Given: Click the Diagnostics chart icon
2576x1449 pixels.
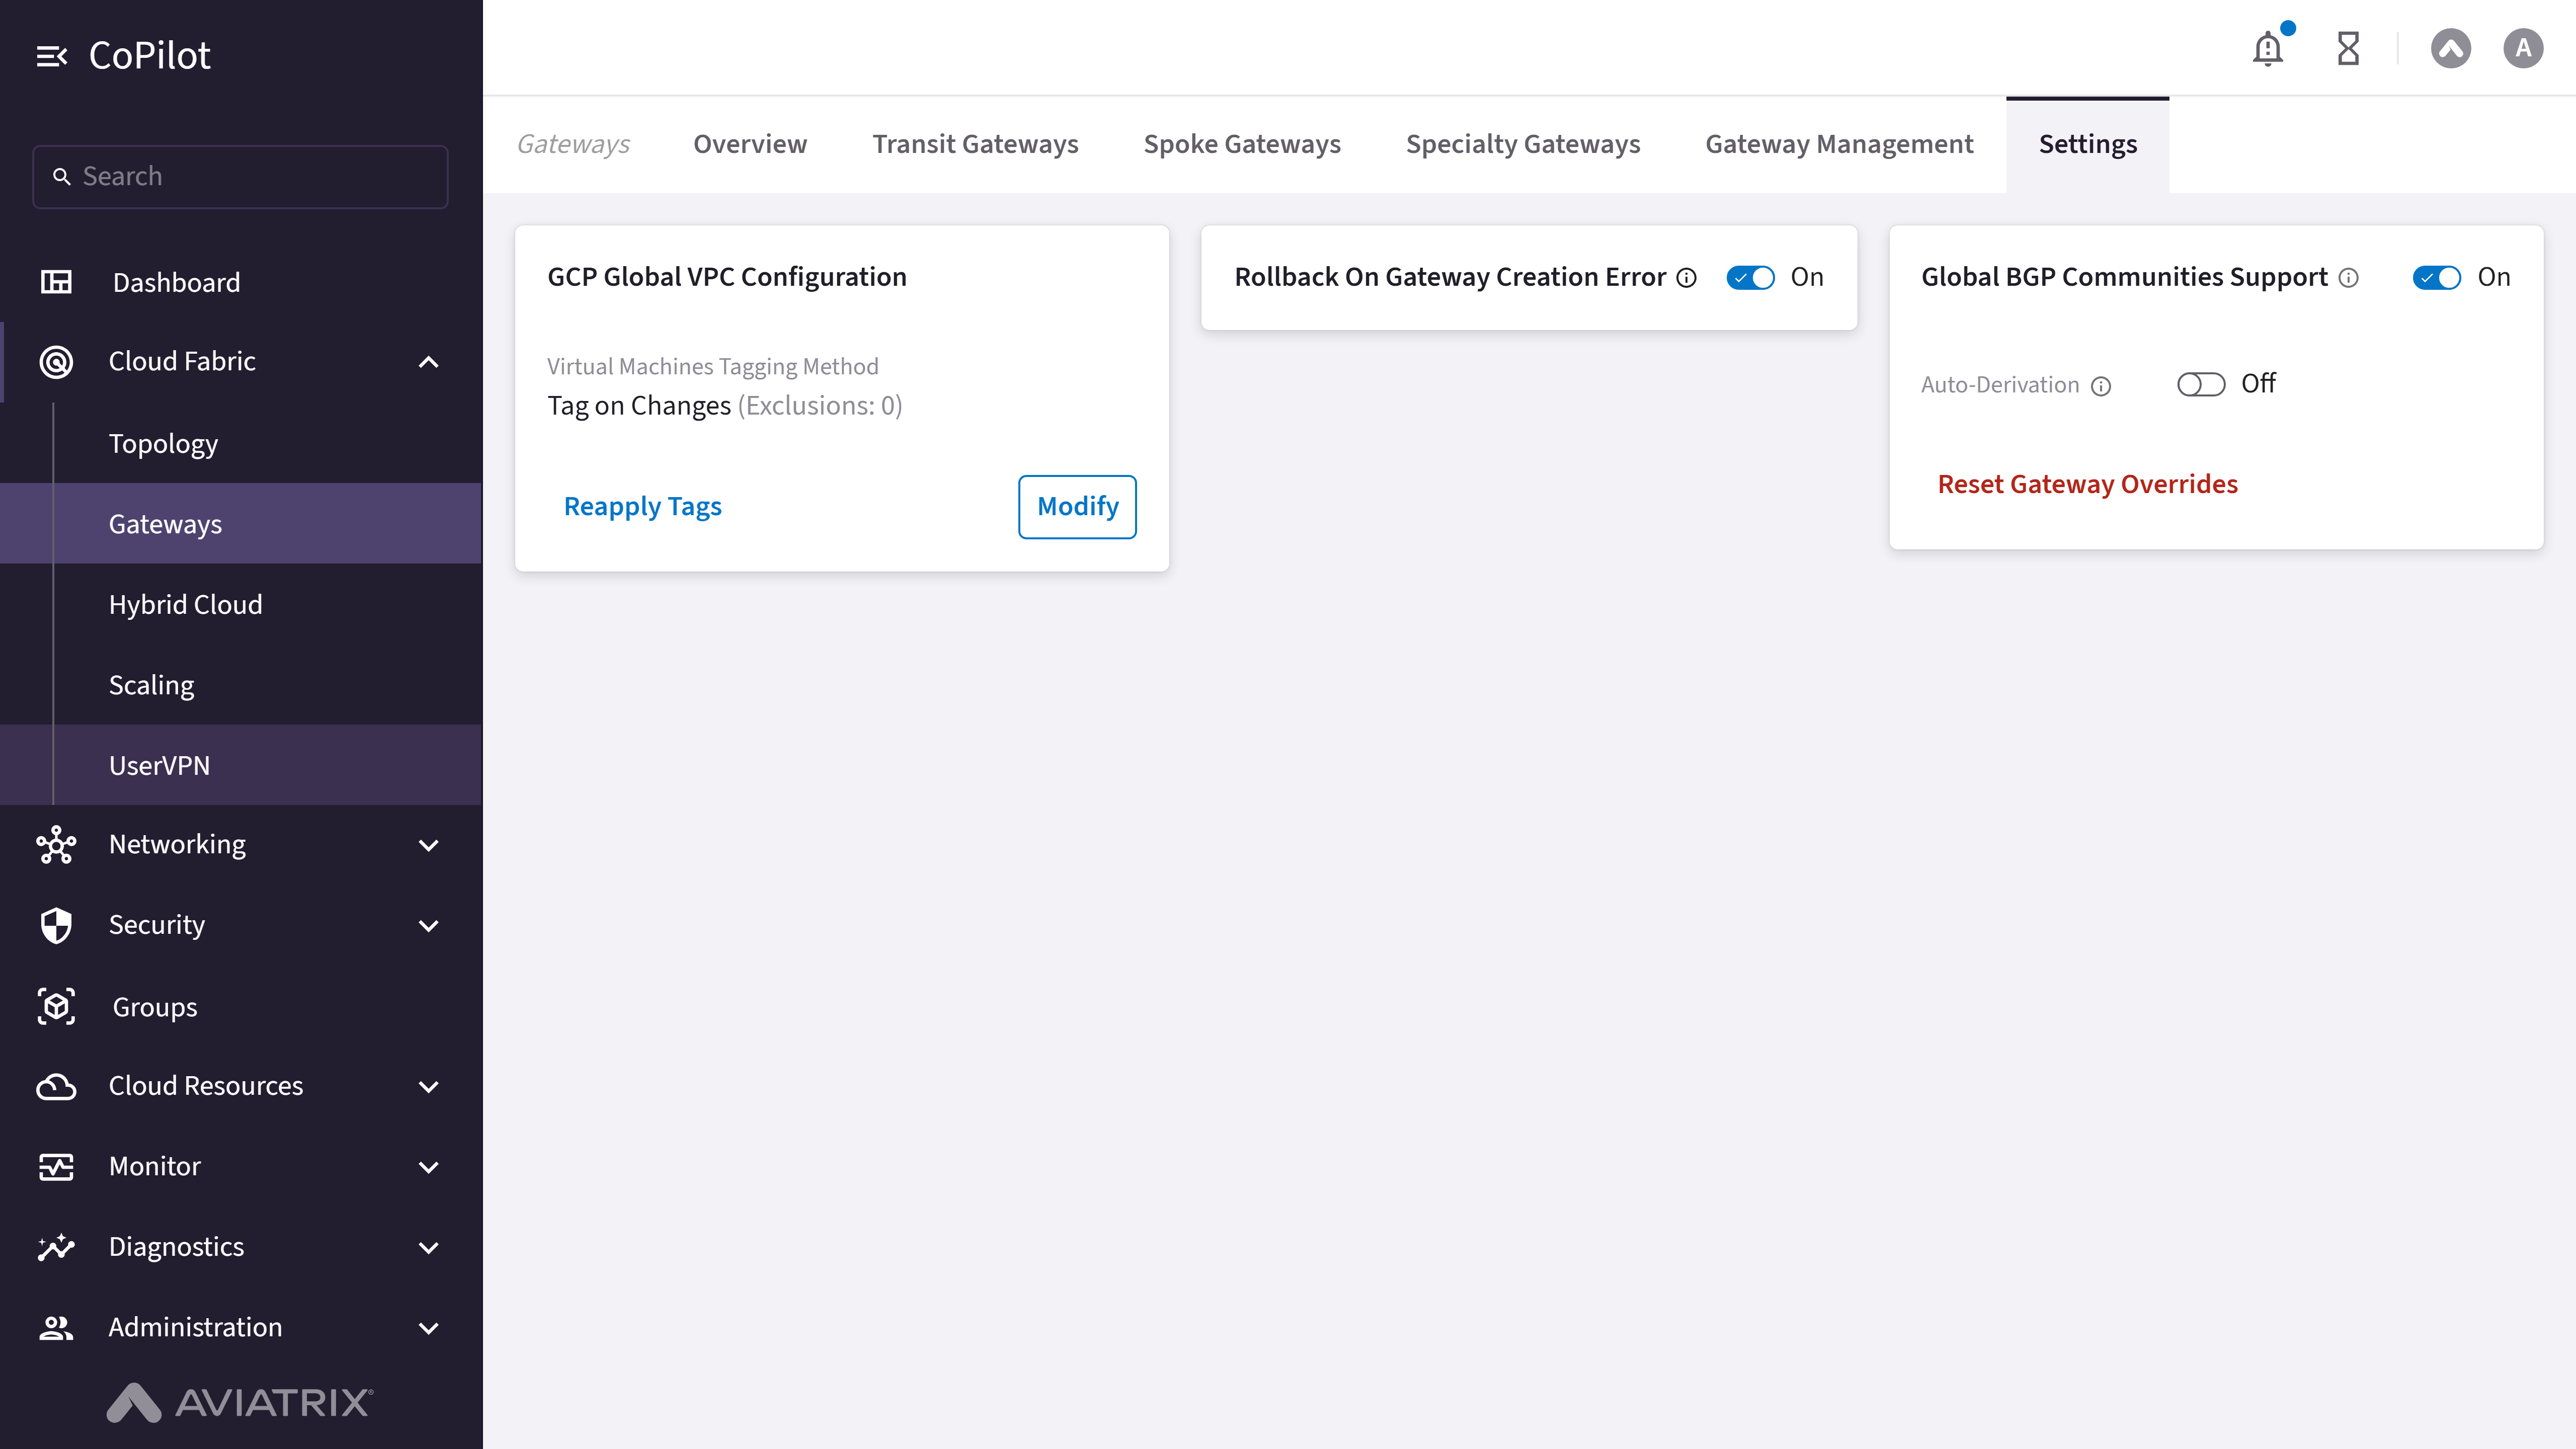Looking at the screenshot, I should click(56, 1247).
